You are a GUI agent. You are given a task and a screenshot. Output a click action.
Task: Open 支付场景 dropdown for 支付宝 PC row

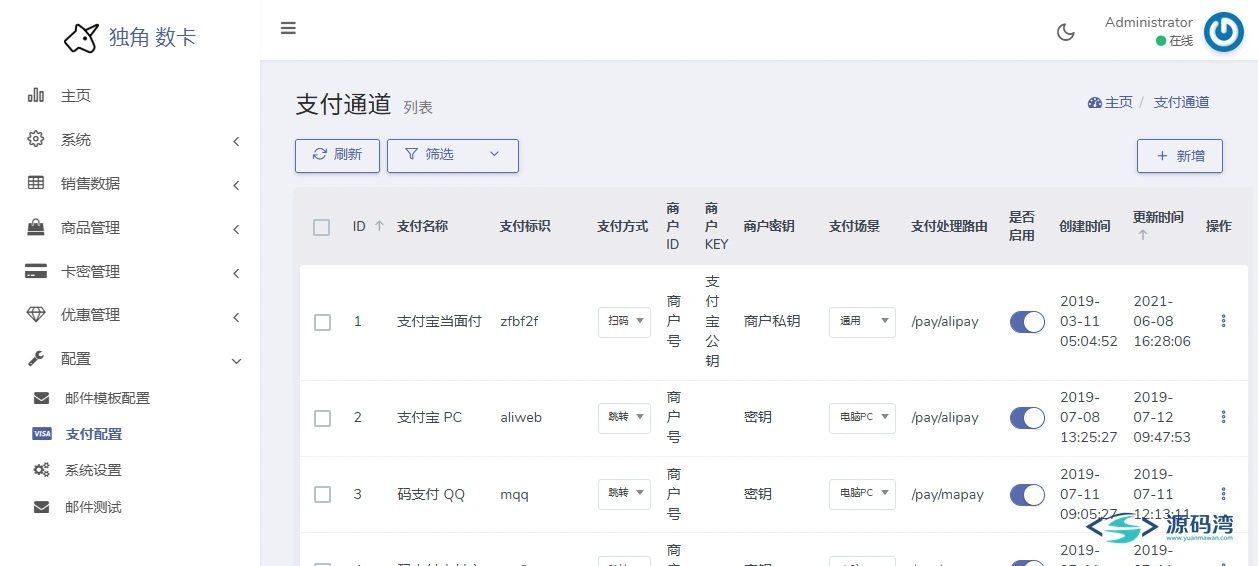tap(862, 417)
